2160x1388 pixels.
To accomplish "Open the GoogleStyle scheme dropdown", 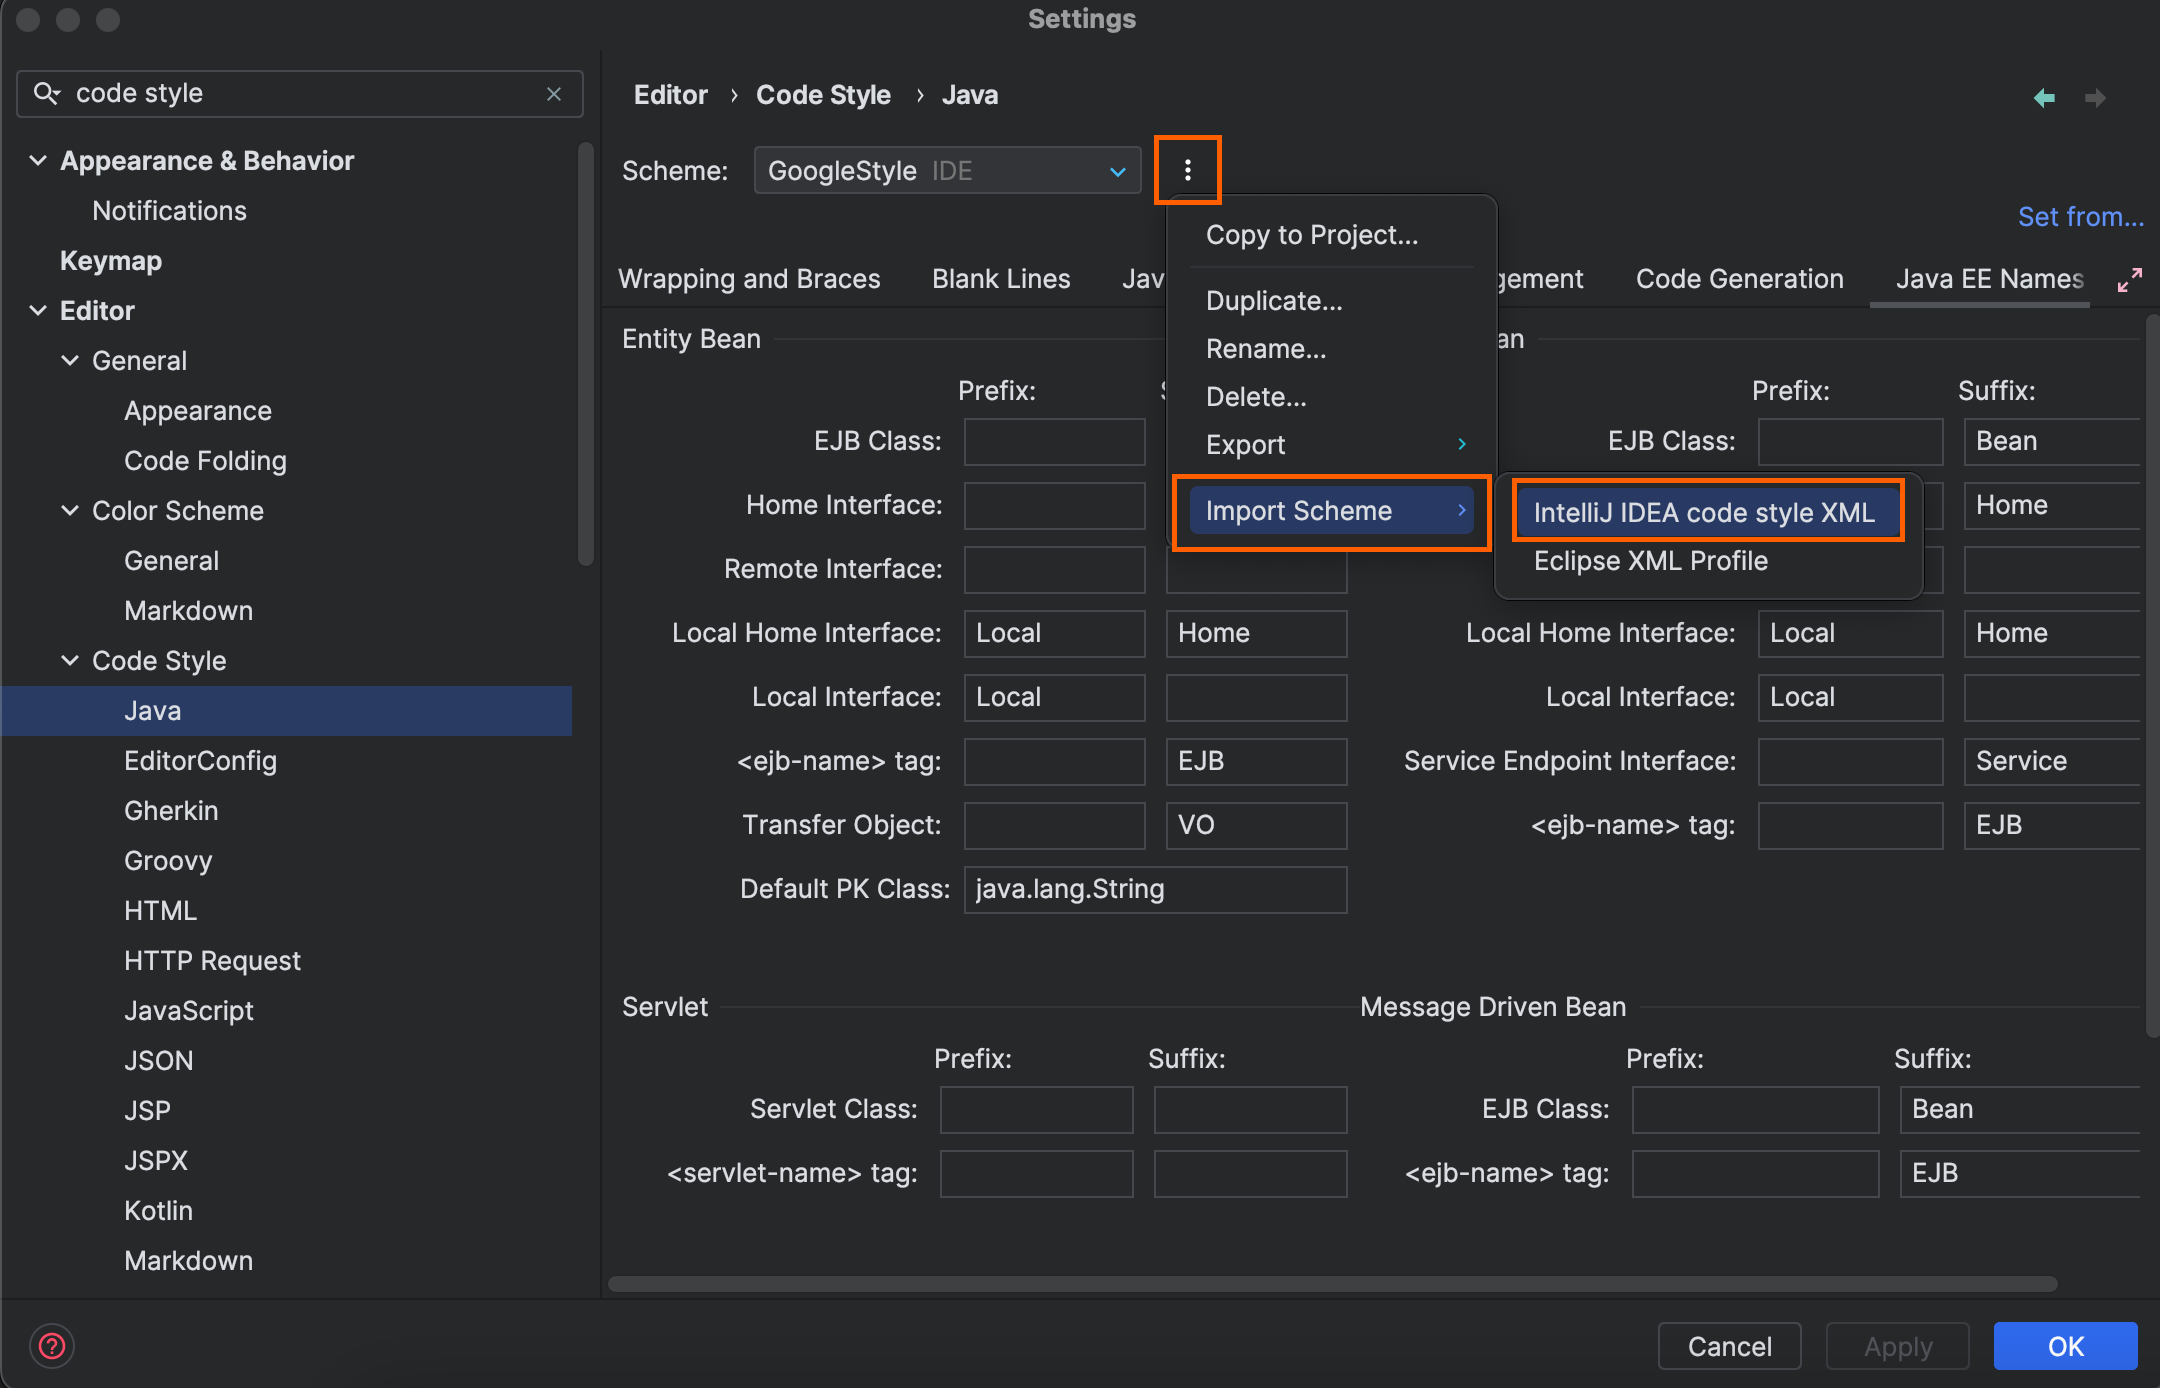I will [946, 171].
